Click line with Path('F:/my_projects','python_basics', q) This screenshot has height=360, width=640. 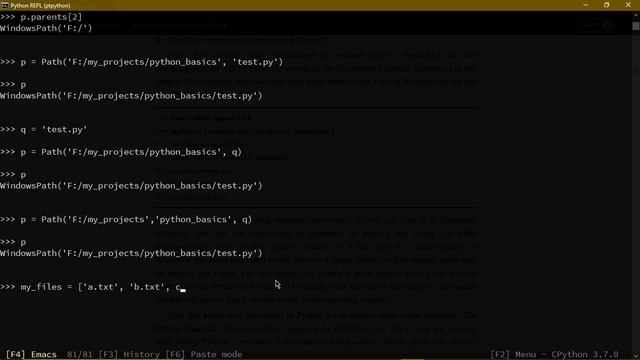[126, 219]
